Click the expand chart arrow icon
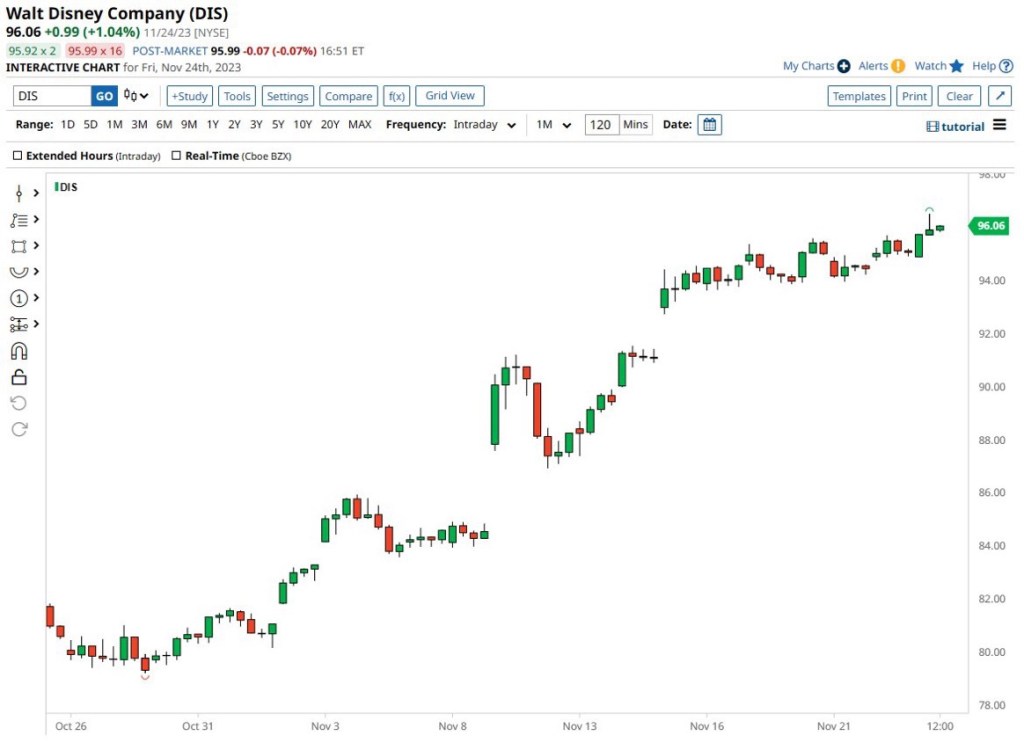 [999, 96]
